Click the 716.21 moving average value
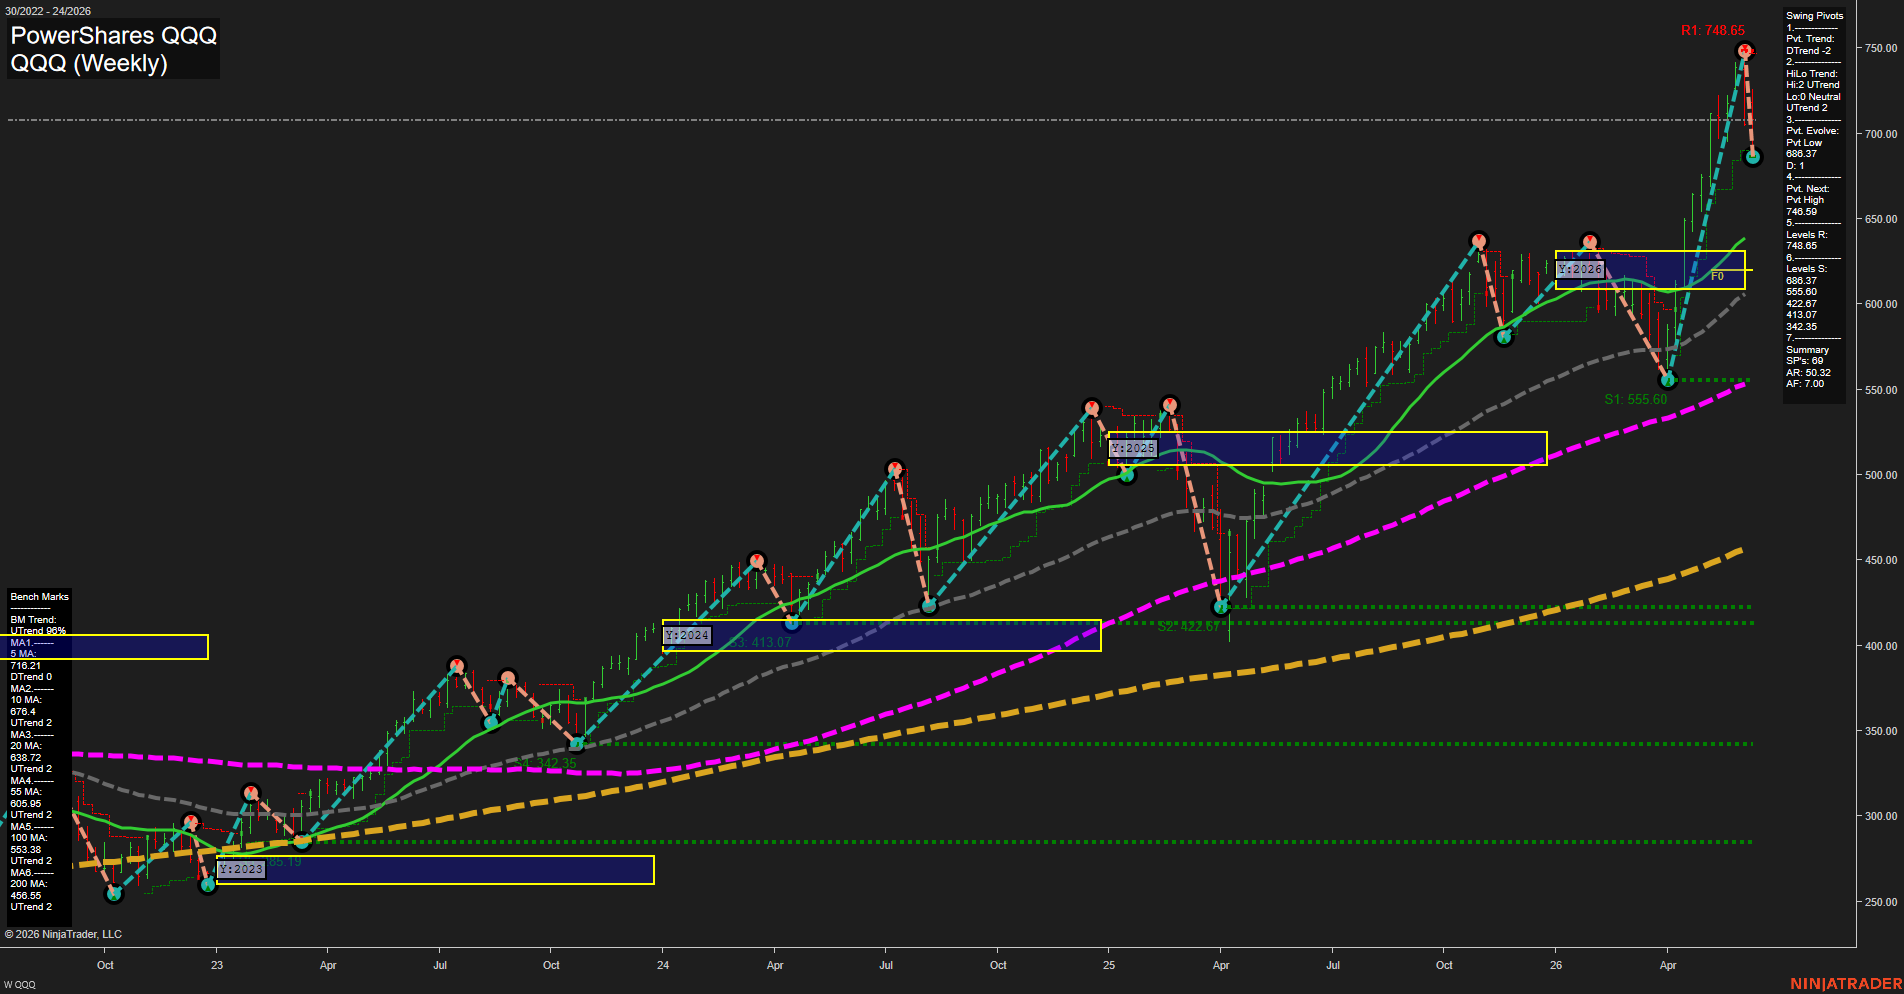This screenshot has height=994, width=1904. pos(26,666)
